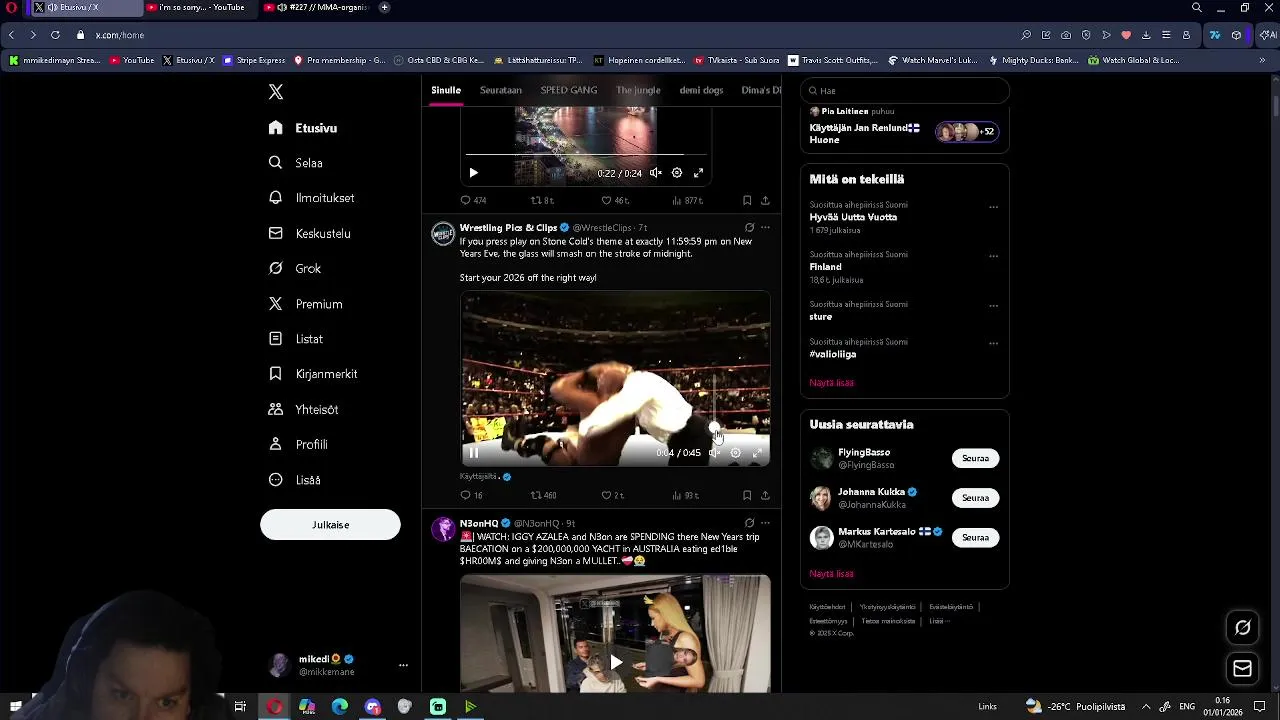
Task: Open Wrestling Pics & Clips profile avatar
Action: [x=443, y=234]
